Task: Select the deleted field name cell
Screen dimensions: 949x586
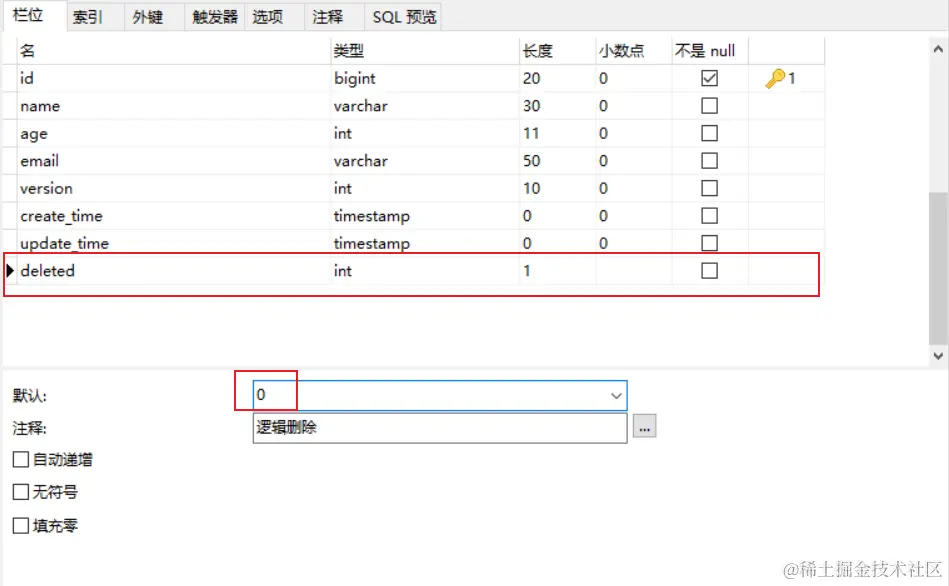Action: tap(173, 271)
